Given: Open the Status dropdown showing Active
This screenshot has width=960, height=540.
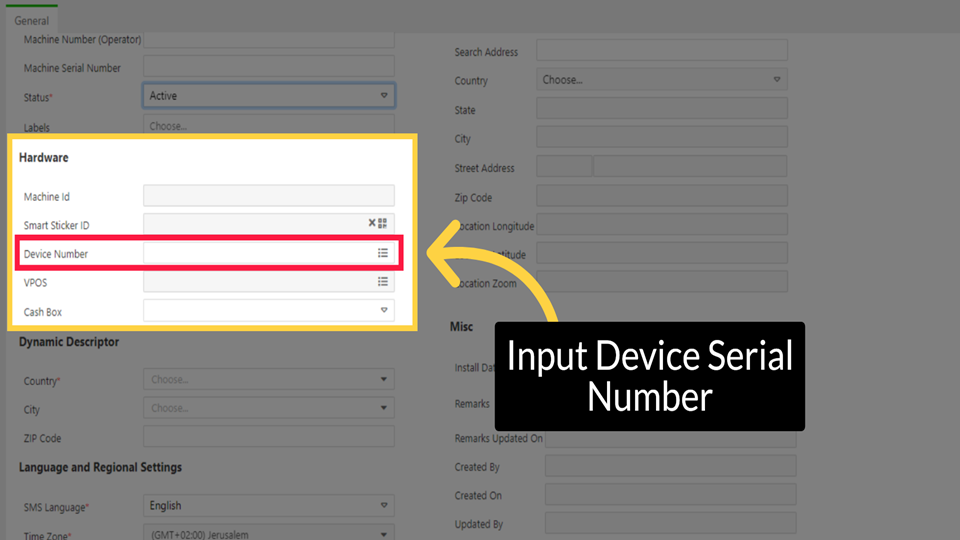Looking at the screenshot, I should tap(268, 96).
